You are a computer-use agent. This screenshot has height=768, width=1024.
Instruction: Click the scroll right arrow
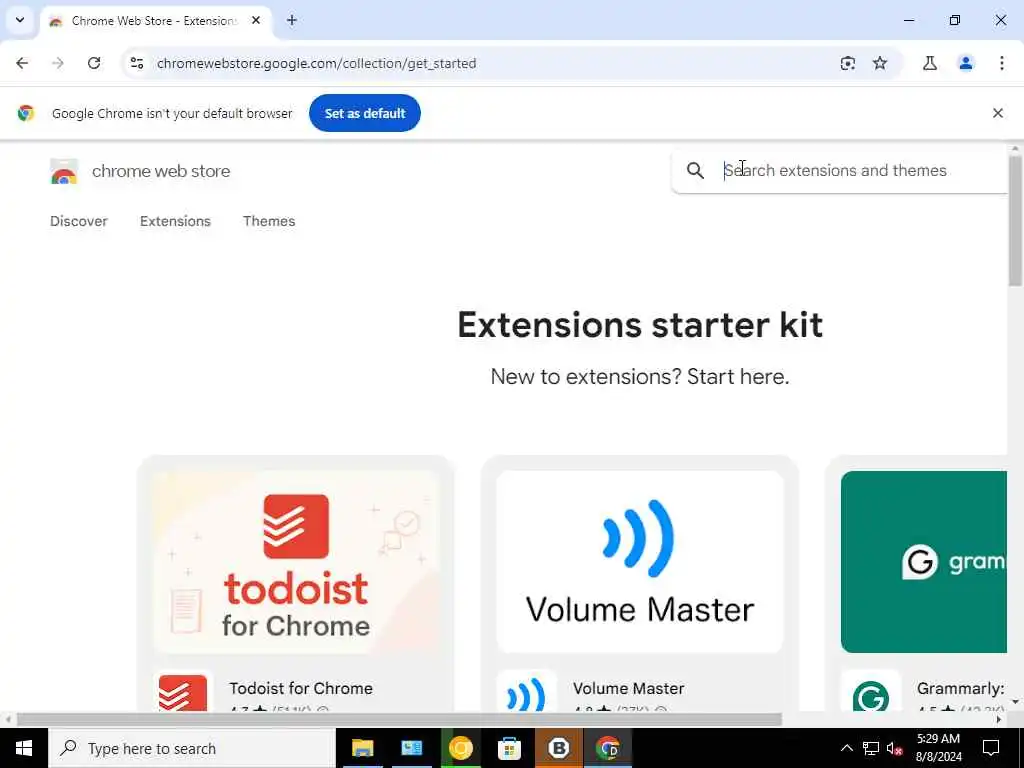point(999,720)
